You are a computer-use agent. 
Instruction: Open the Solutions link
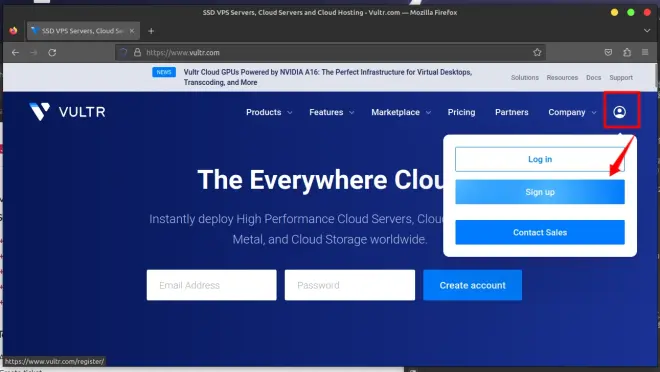[524, 78]
